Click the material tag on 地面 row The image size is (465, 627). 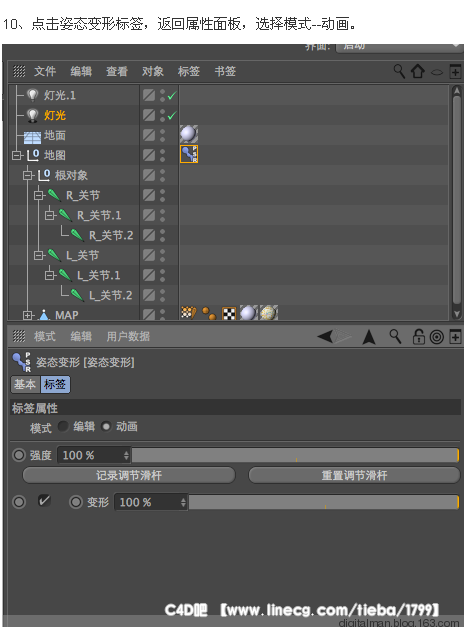coord(189,134)
